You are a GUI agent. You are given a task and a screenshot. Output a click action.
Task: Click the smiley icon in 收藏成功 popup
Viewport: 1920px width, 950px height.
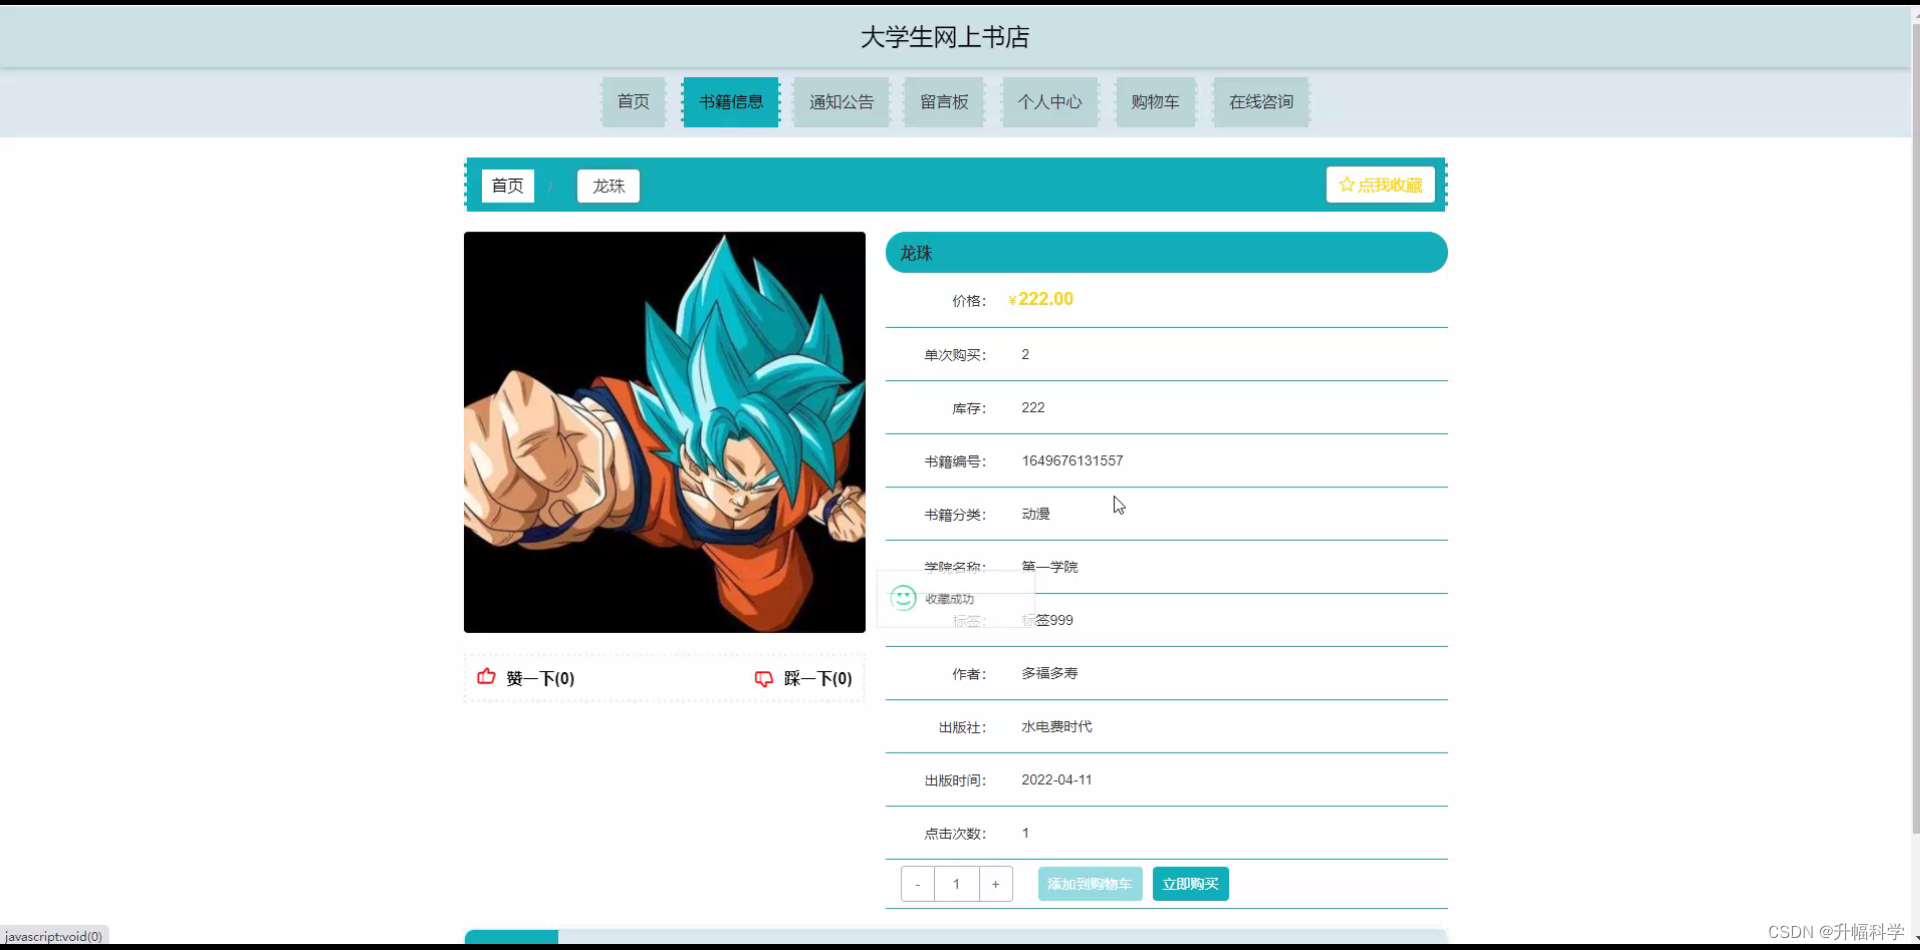[903, 598]
